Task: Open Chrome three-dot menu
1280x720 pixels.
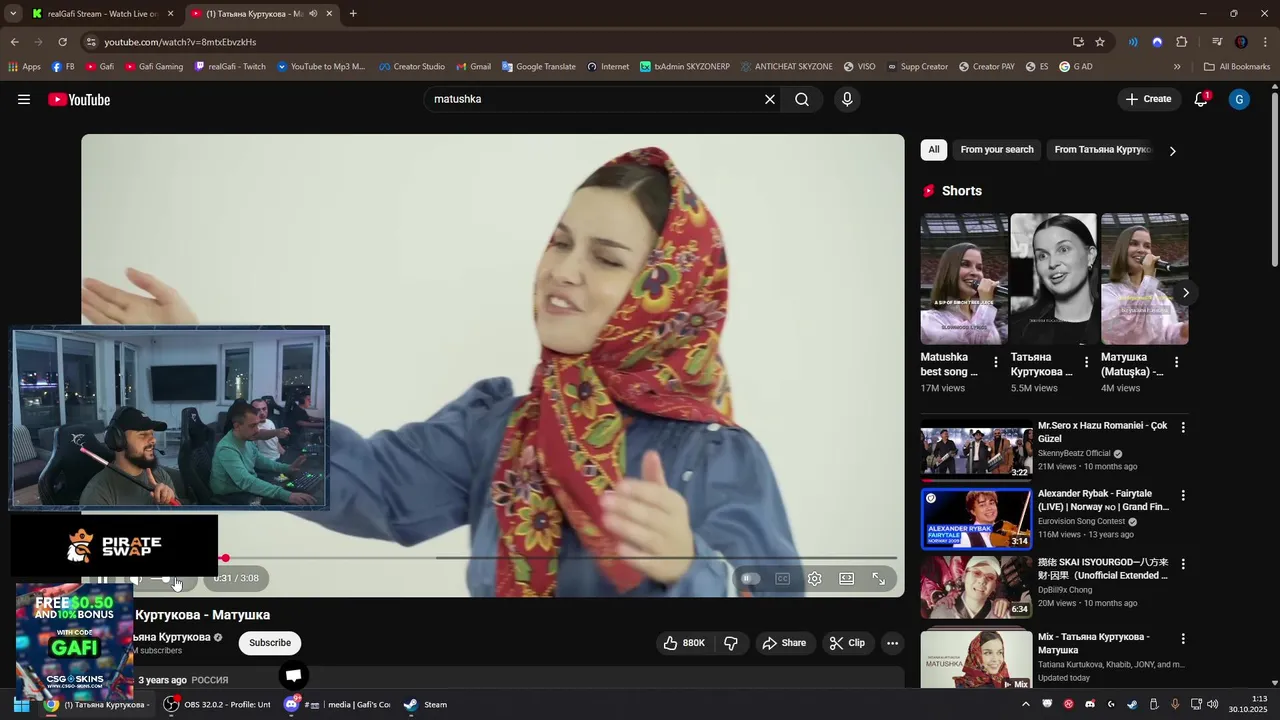Action: pyautogui.click(x=1263, y=42)
